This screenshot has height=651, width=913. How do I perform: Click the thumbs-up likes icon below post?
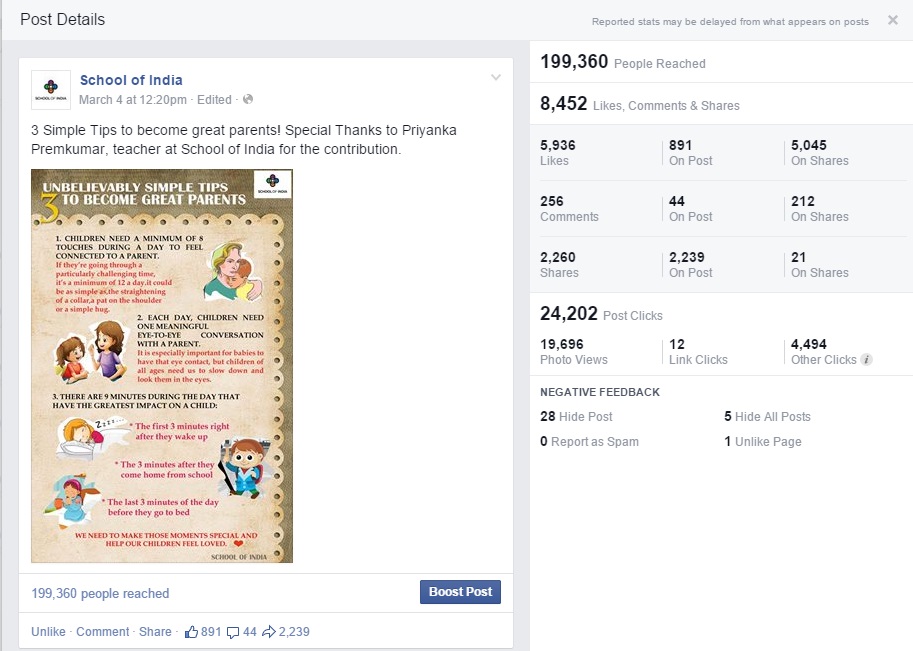click(x=191, y=632)
